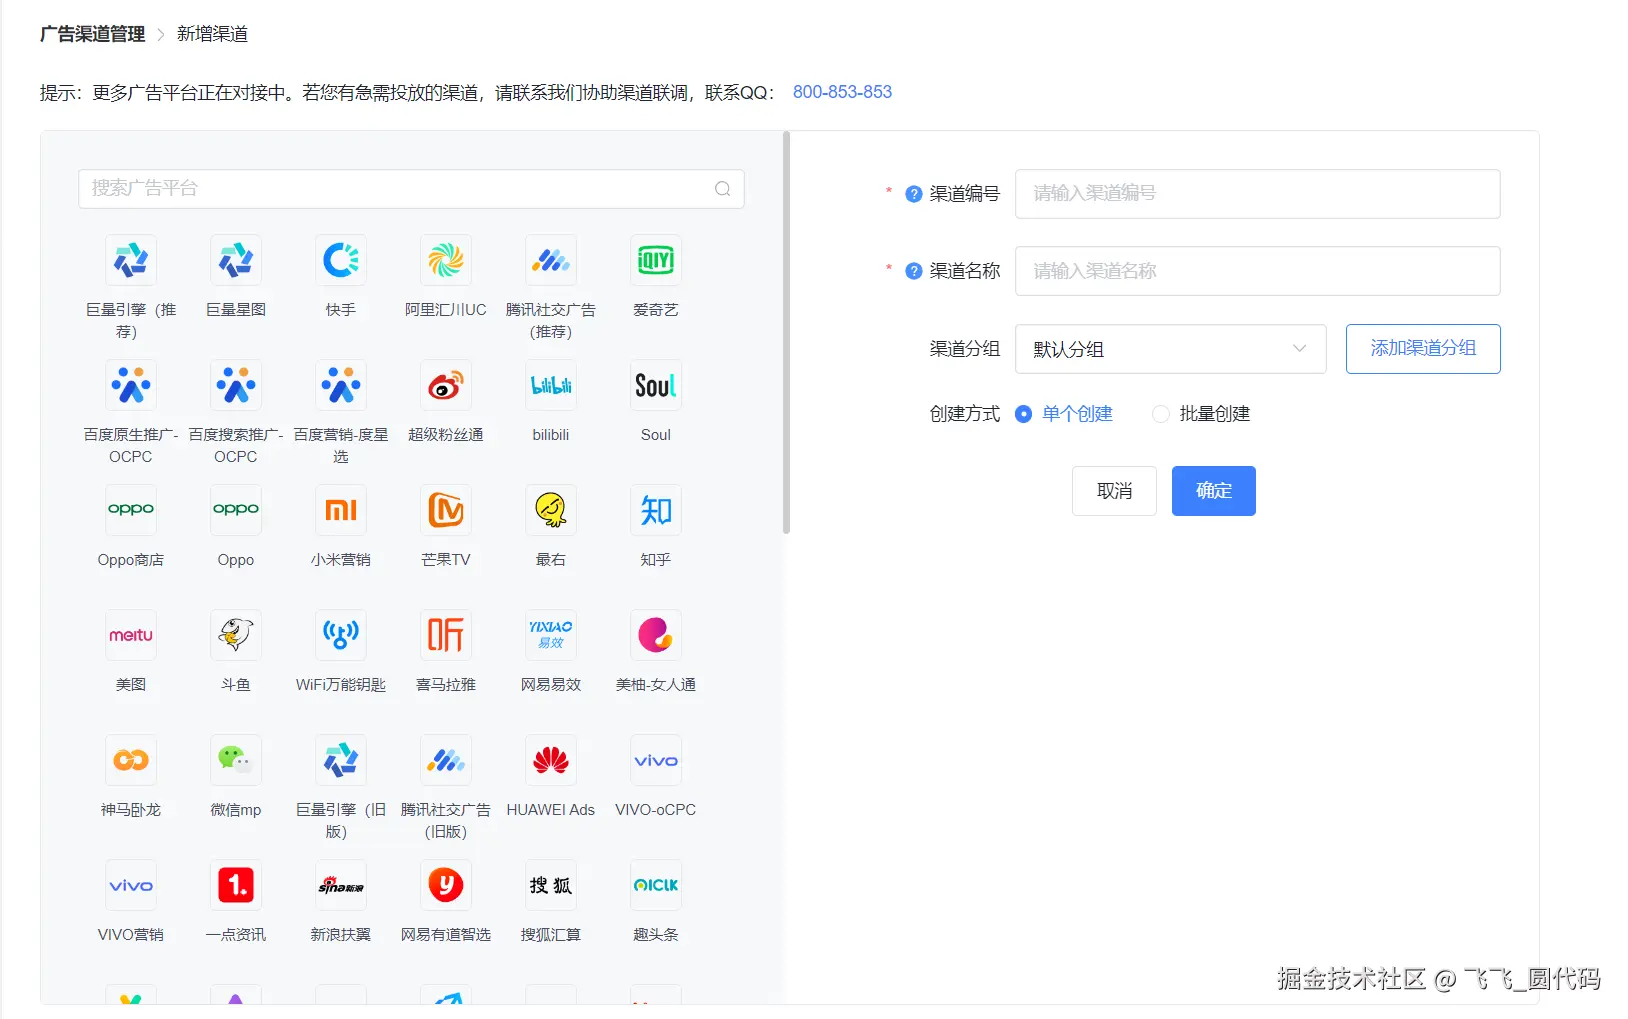Click the 新增渠道 breadcrumb item

pos(212,34)
